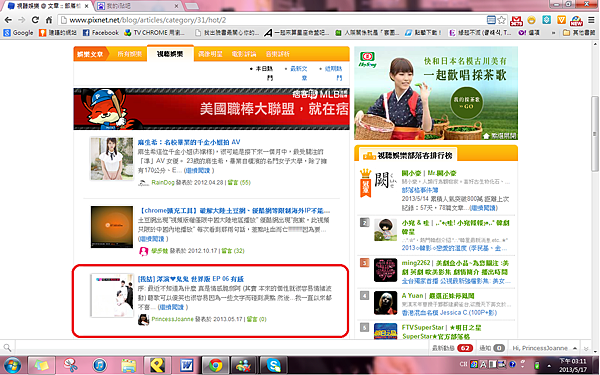Image resolution: width=600 pixels, height=375 pixels.
Task: Open the A Yuan blog link
Action: click(x=438, y=296)
